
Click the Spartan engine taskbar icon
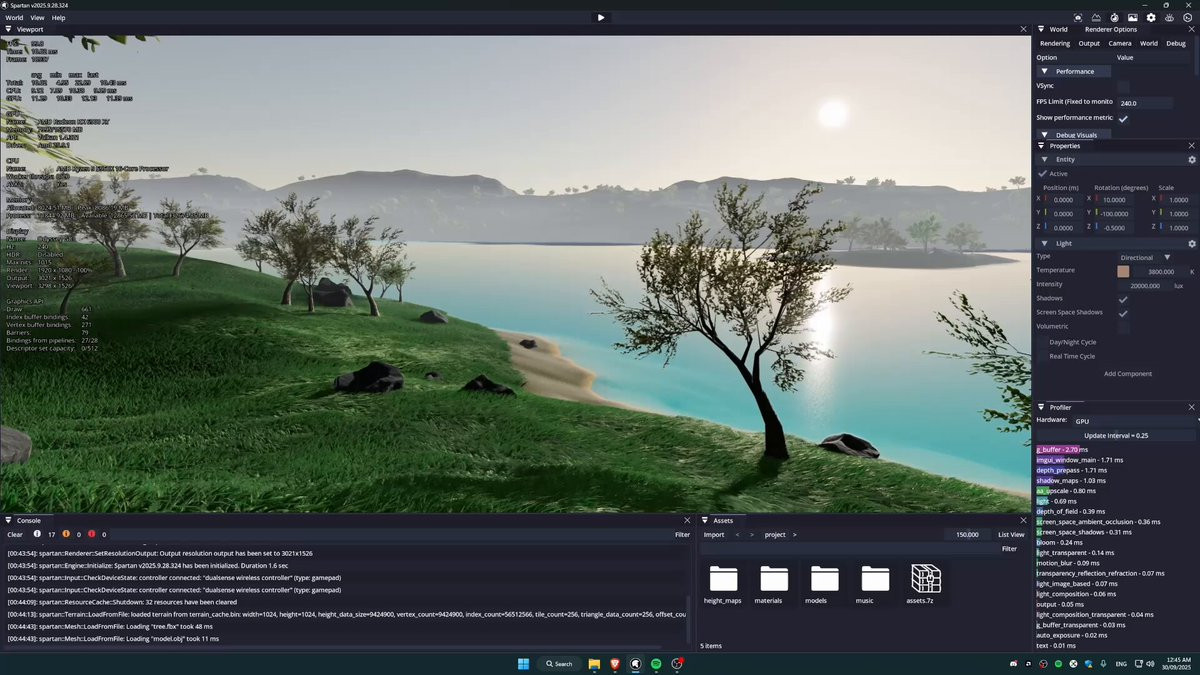pos(636,664)
